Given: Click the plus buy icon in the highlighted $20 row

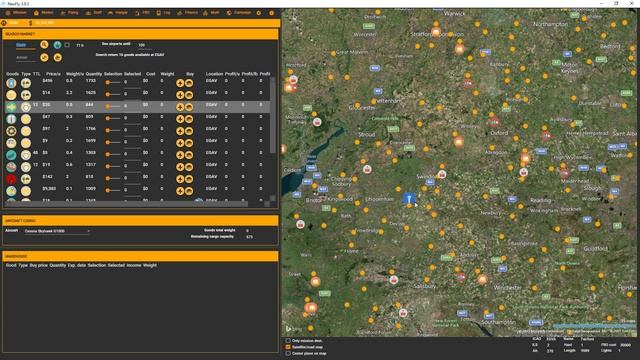Looking at the screenshot, I should click(x=180, y=107).
